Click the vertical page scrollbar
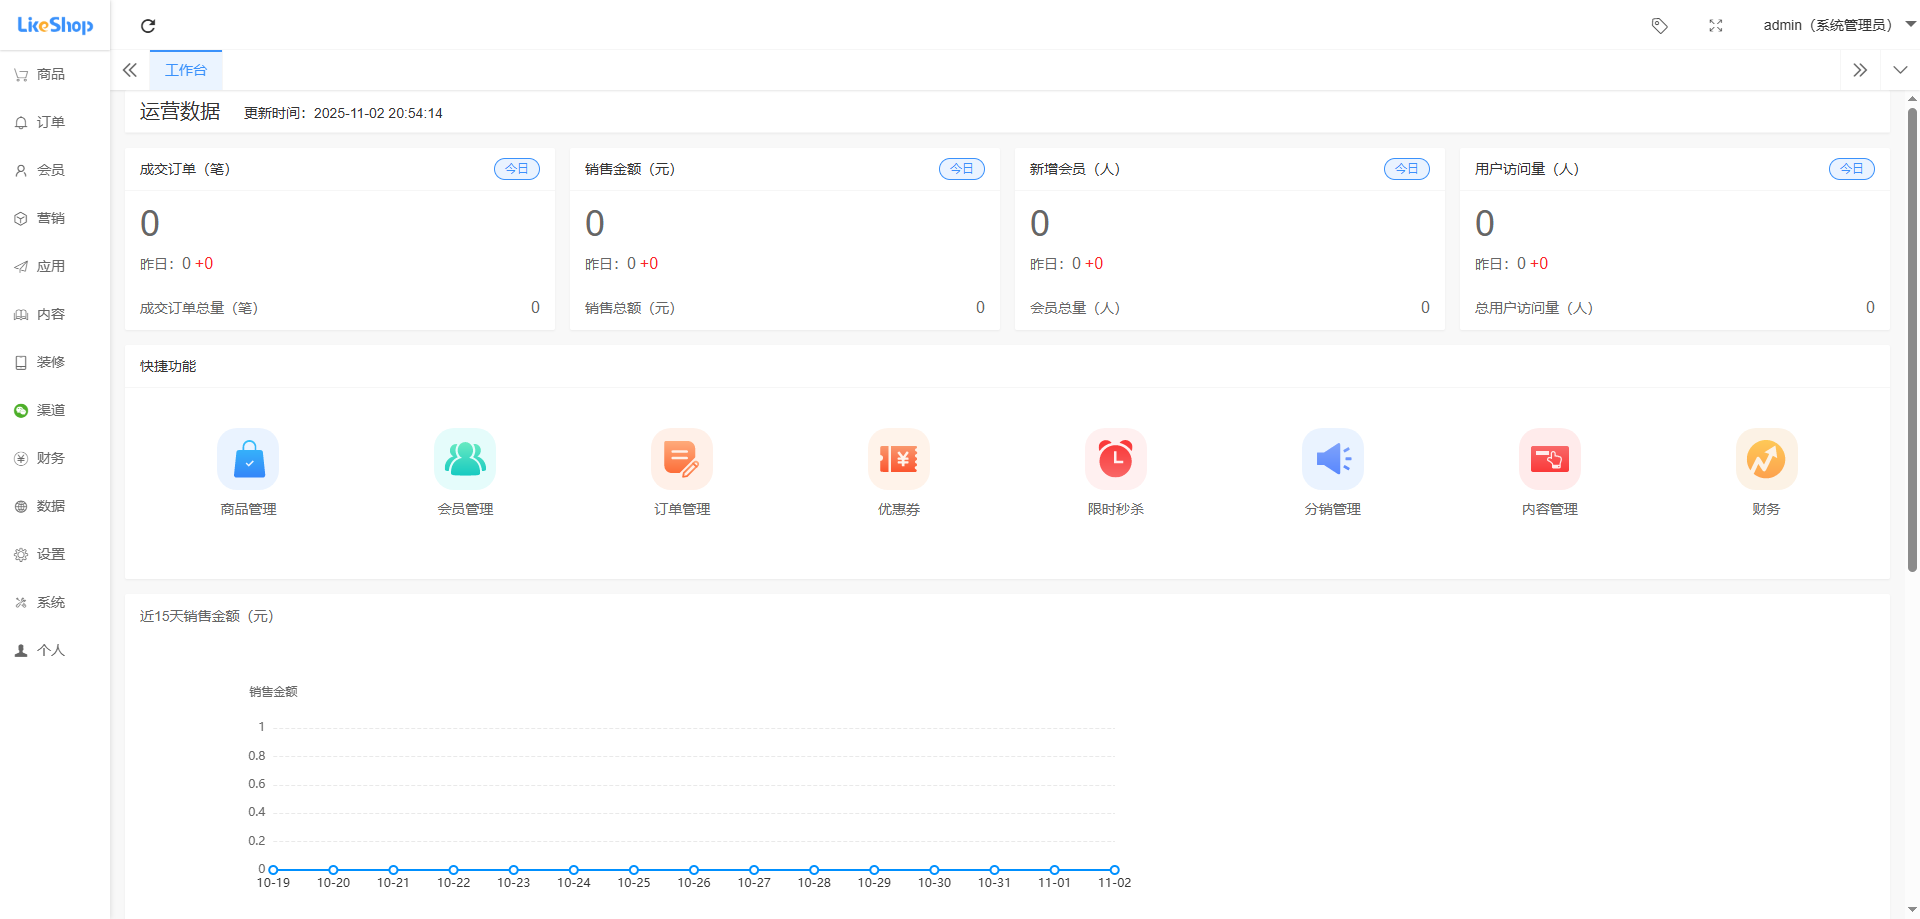Screen dimensions: 1920x919 point(1912,340)
